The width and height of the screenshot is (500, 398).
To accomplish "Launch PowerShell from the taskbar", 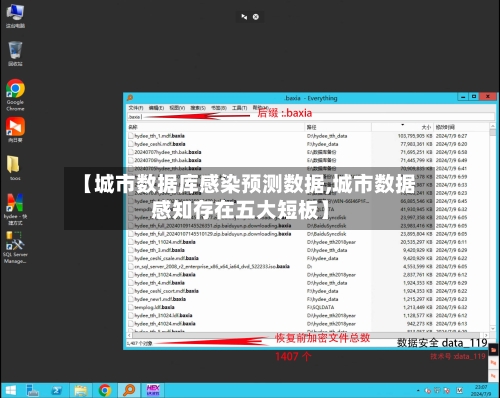I will coord(57,390).
